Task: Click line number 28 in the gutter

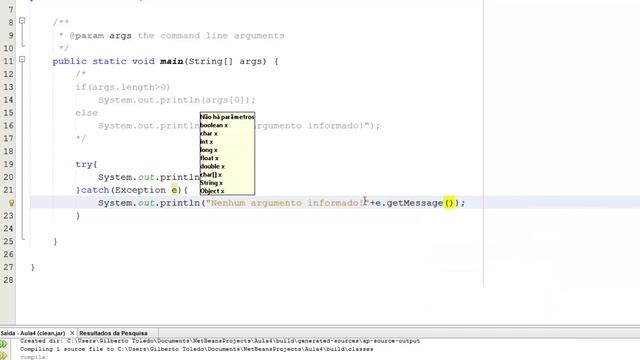Action: (9, 280)
